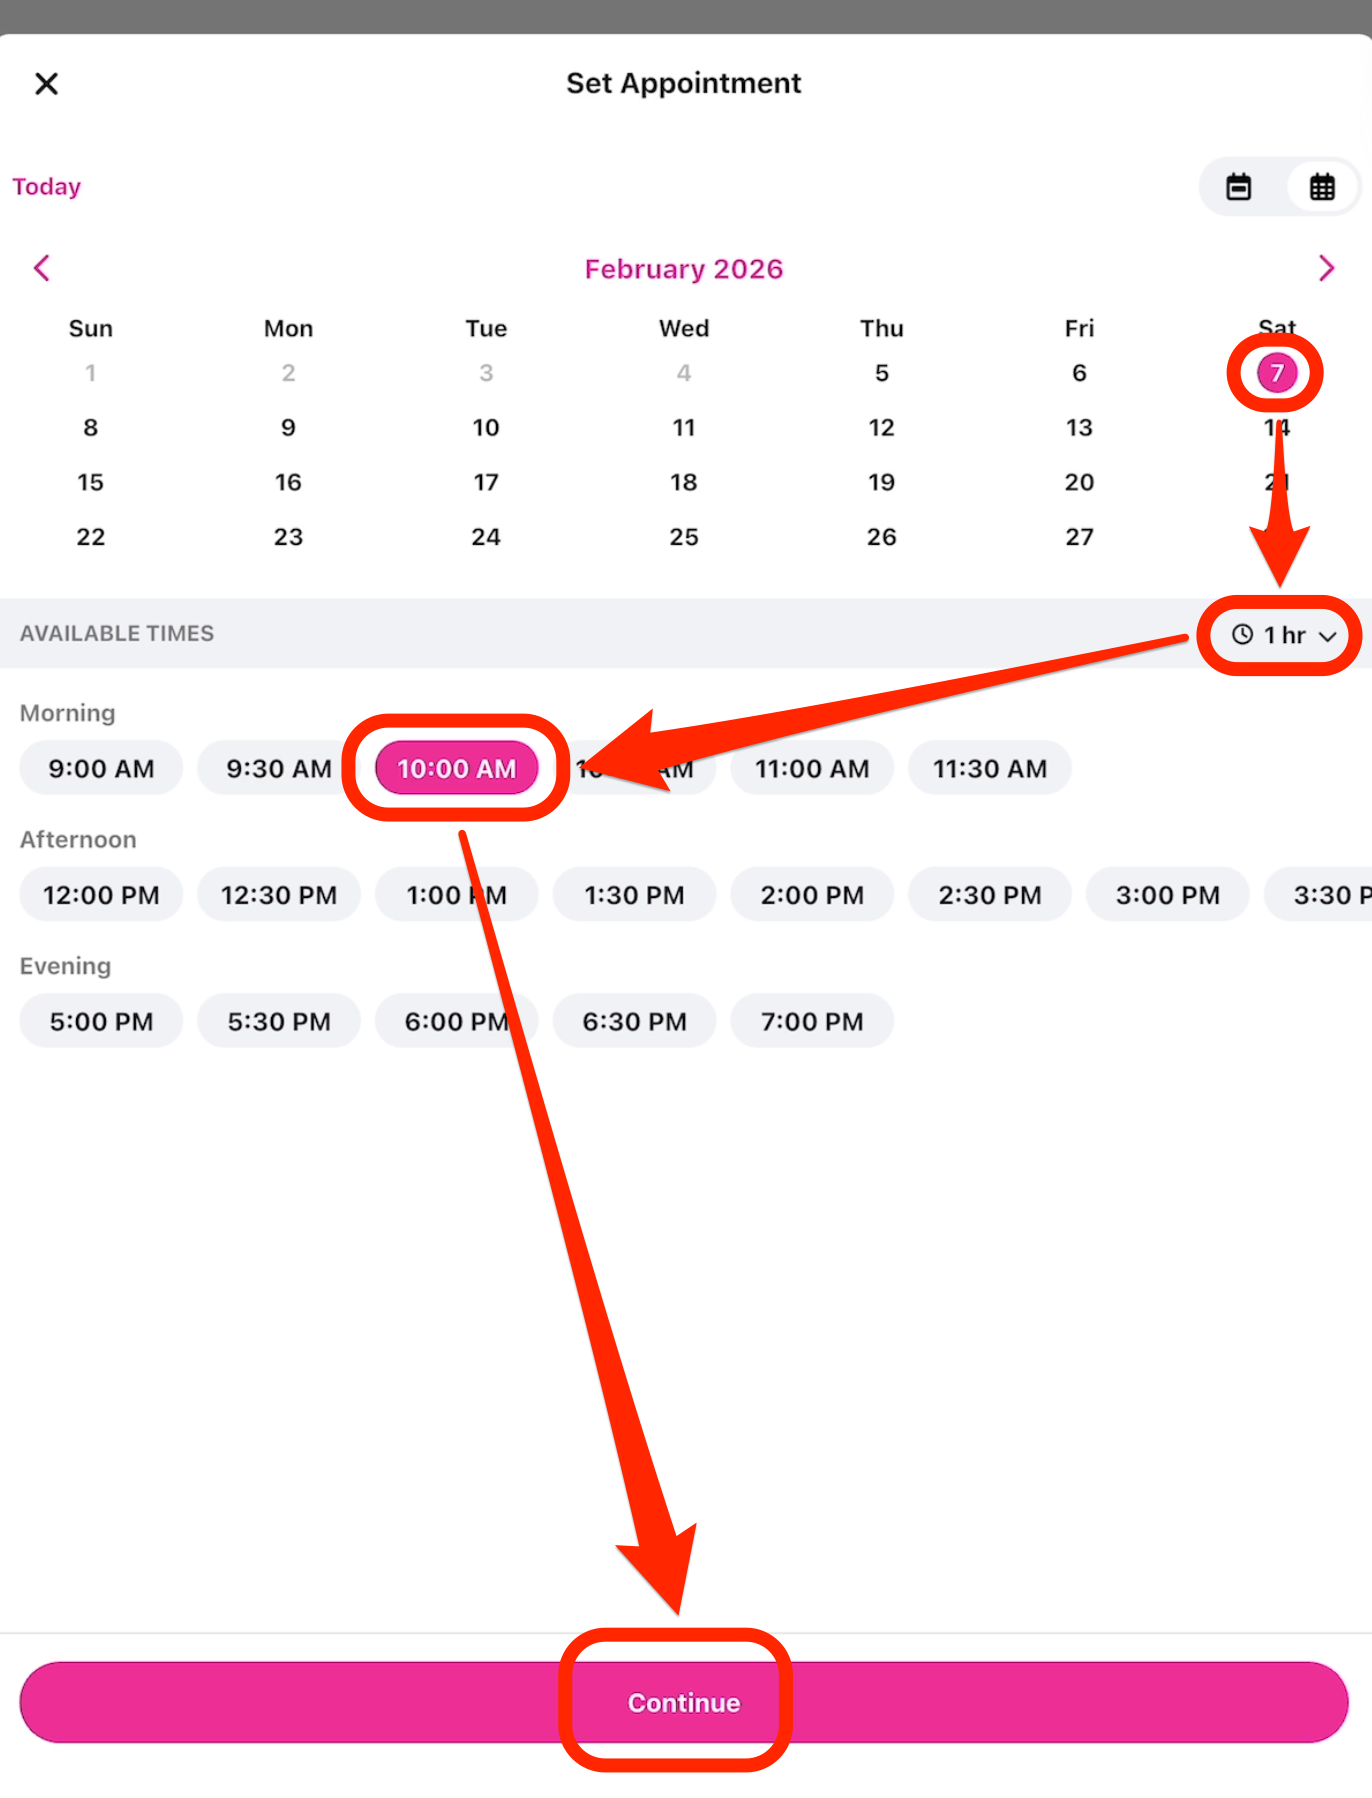Viewport: 1372px width, 1798px height.
Task: Close the Set Appointment dialog
Action: 47,84
